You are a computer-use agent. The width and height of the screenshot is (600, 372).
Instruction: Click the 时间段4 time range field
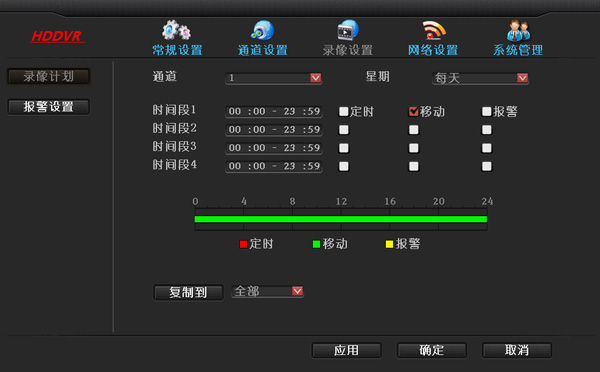(274, 166)
